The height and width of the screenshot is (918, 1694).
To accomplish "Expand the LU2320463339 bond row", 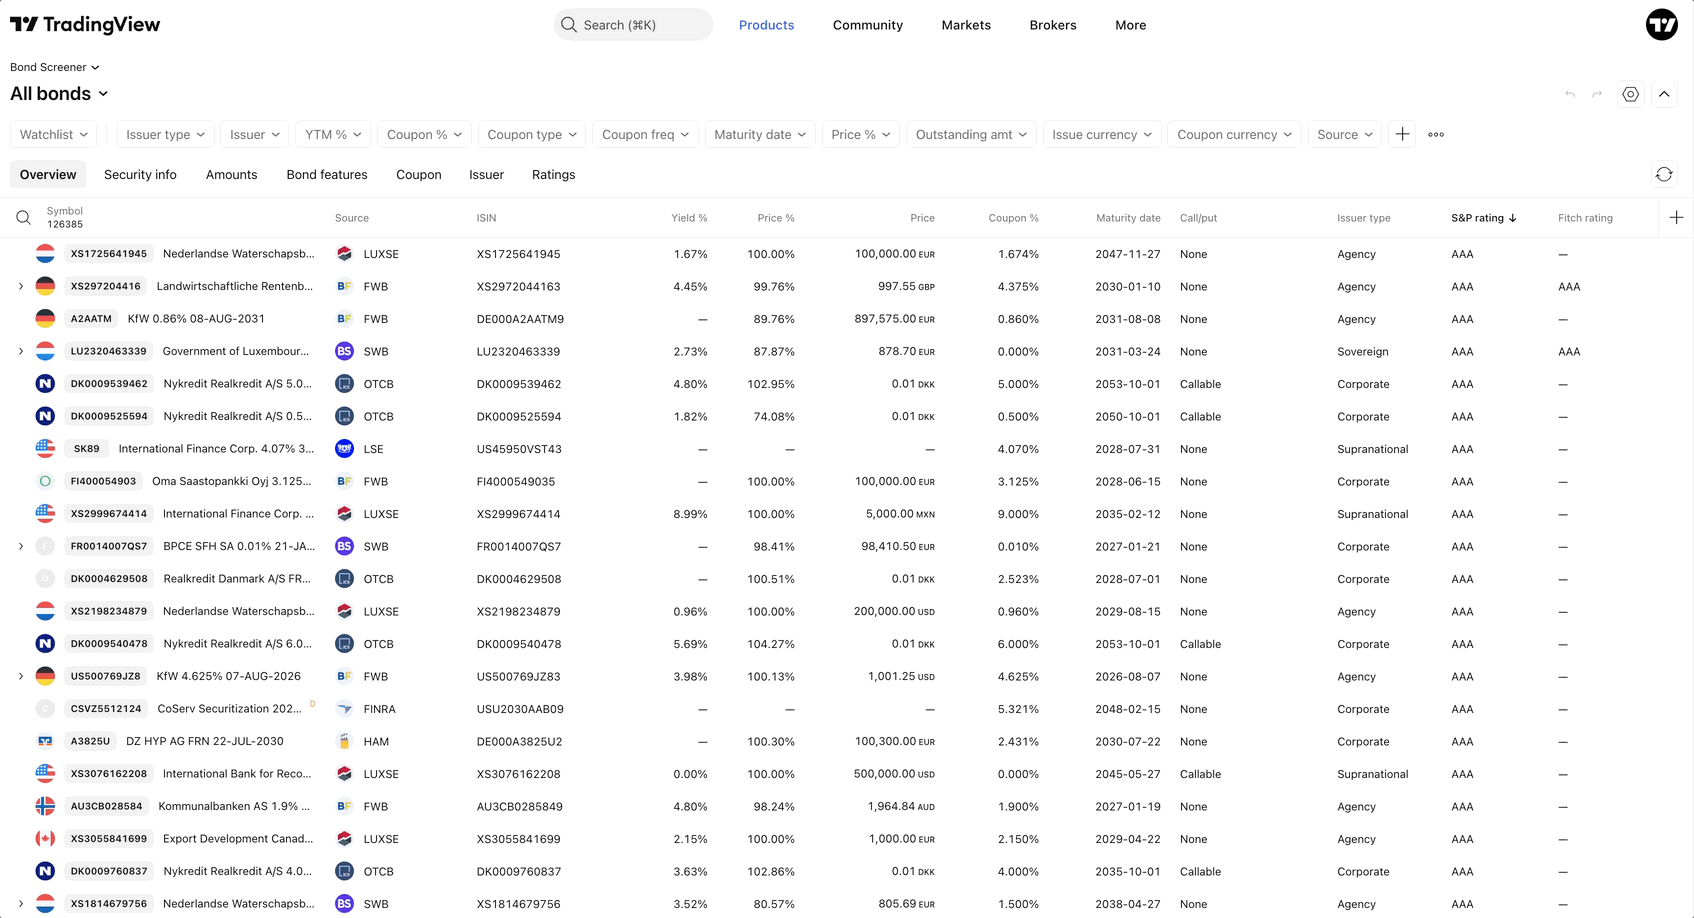I will coord(21,351).
